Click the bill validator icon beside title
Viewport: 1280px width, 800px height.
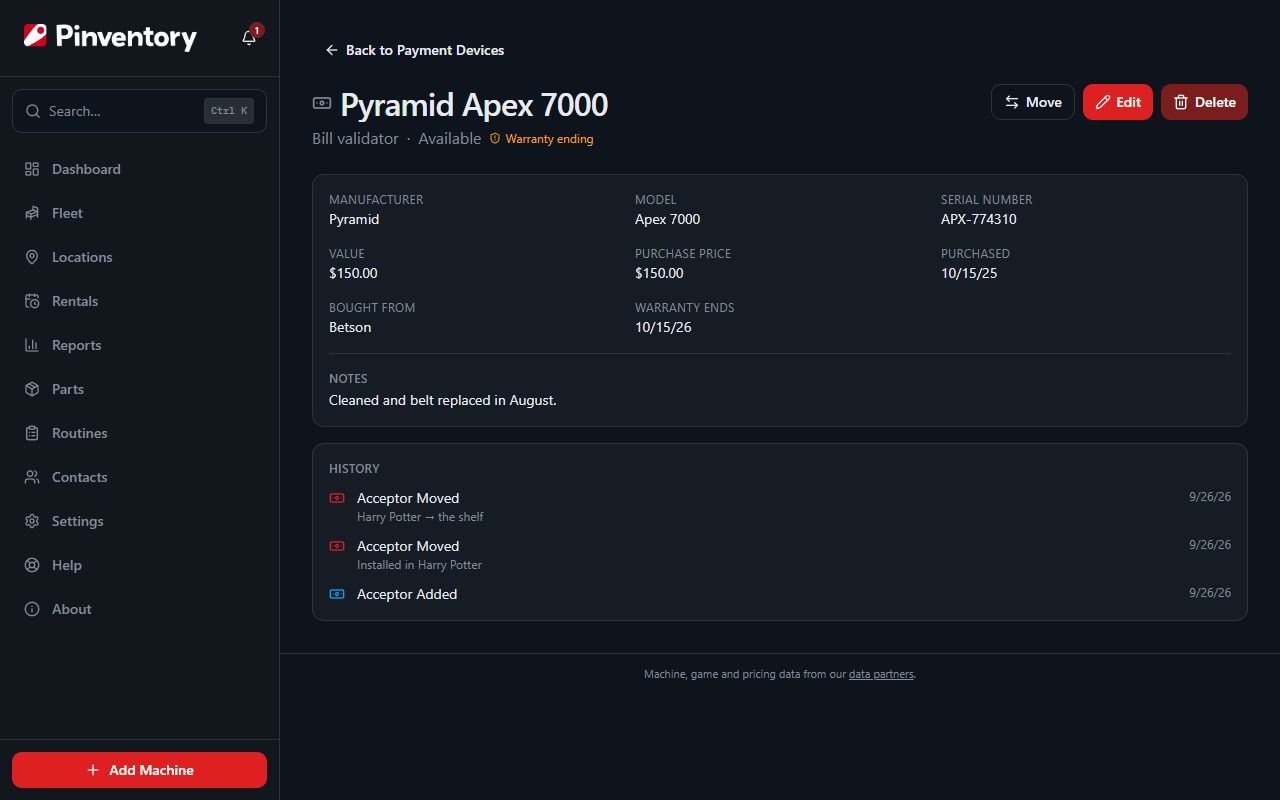[322, 103]
